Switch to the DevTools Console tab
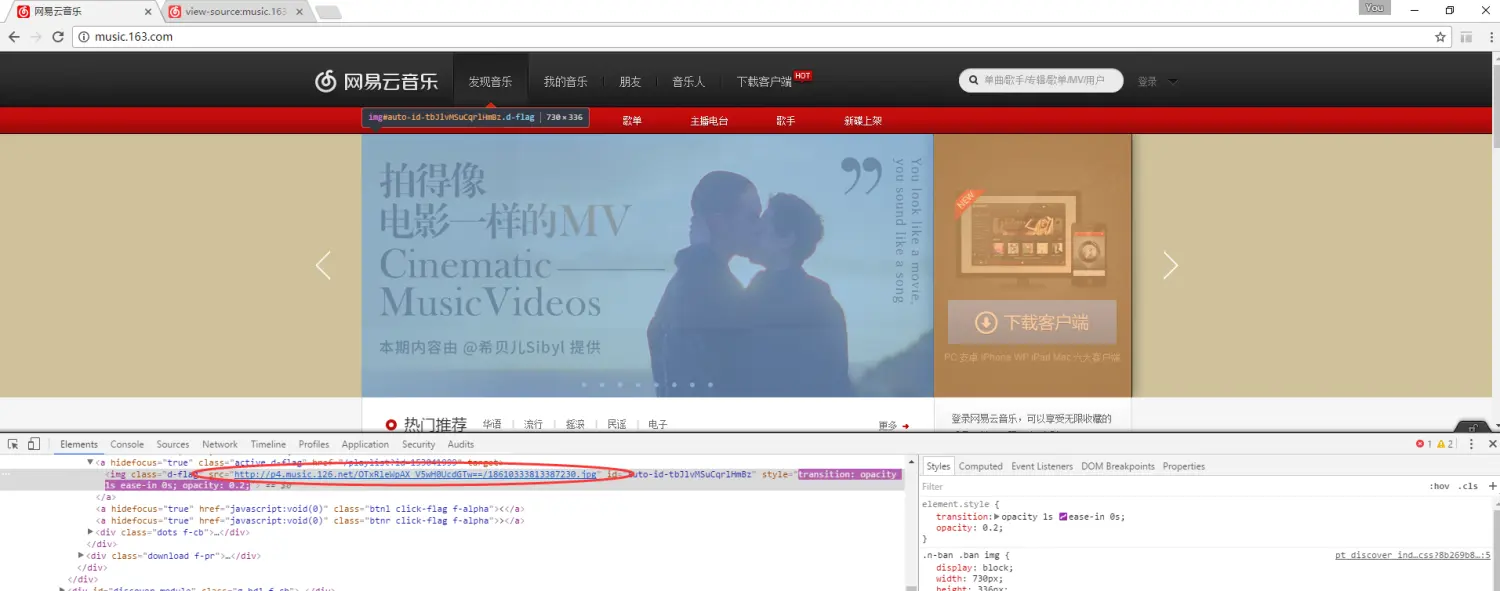This screenshot has width=1500, height=591. pos(127,444)
